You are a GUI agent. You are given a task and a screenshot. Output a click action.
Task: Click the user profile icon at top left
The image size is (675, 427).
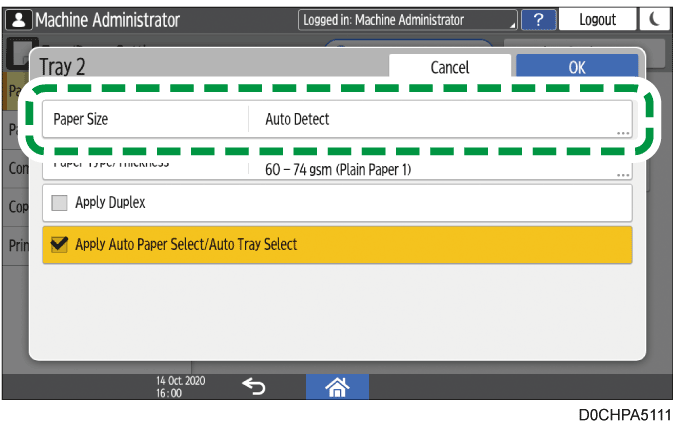pyautogui.click(x=19, y=19)
